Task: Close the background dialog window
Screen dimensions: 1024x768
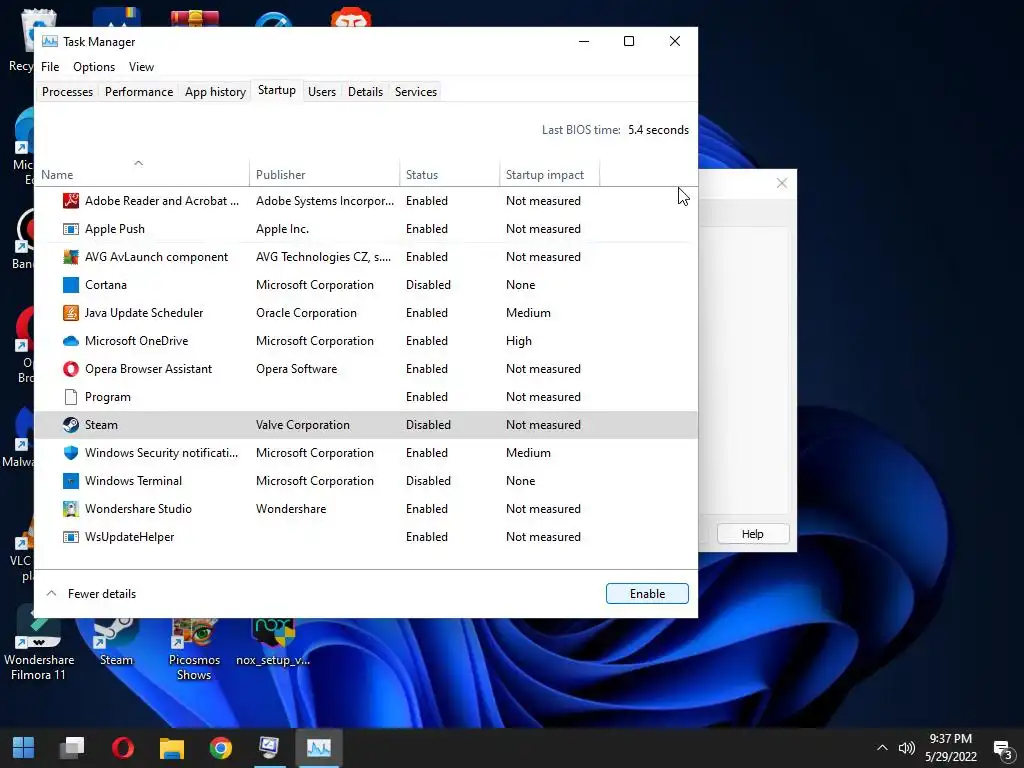Action: pyautogui.click(x=782, y=183)
